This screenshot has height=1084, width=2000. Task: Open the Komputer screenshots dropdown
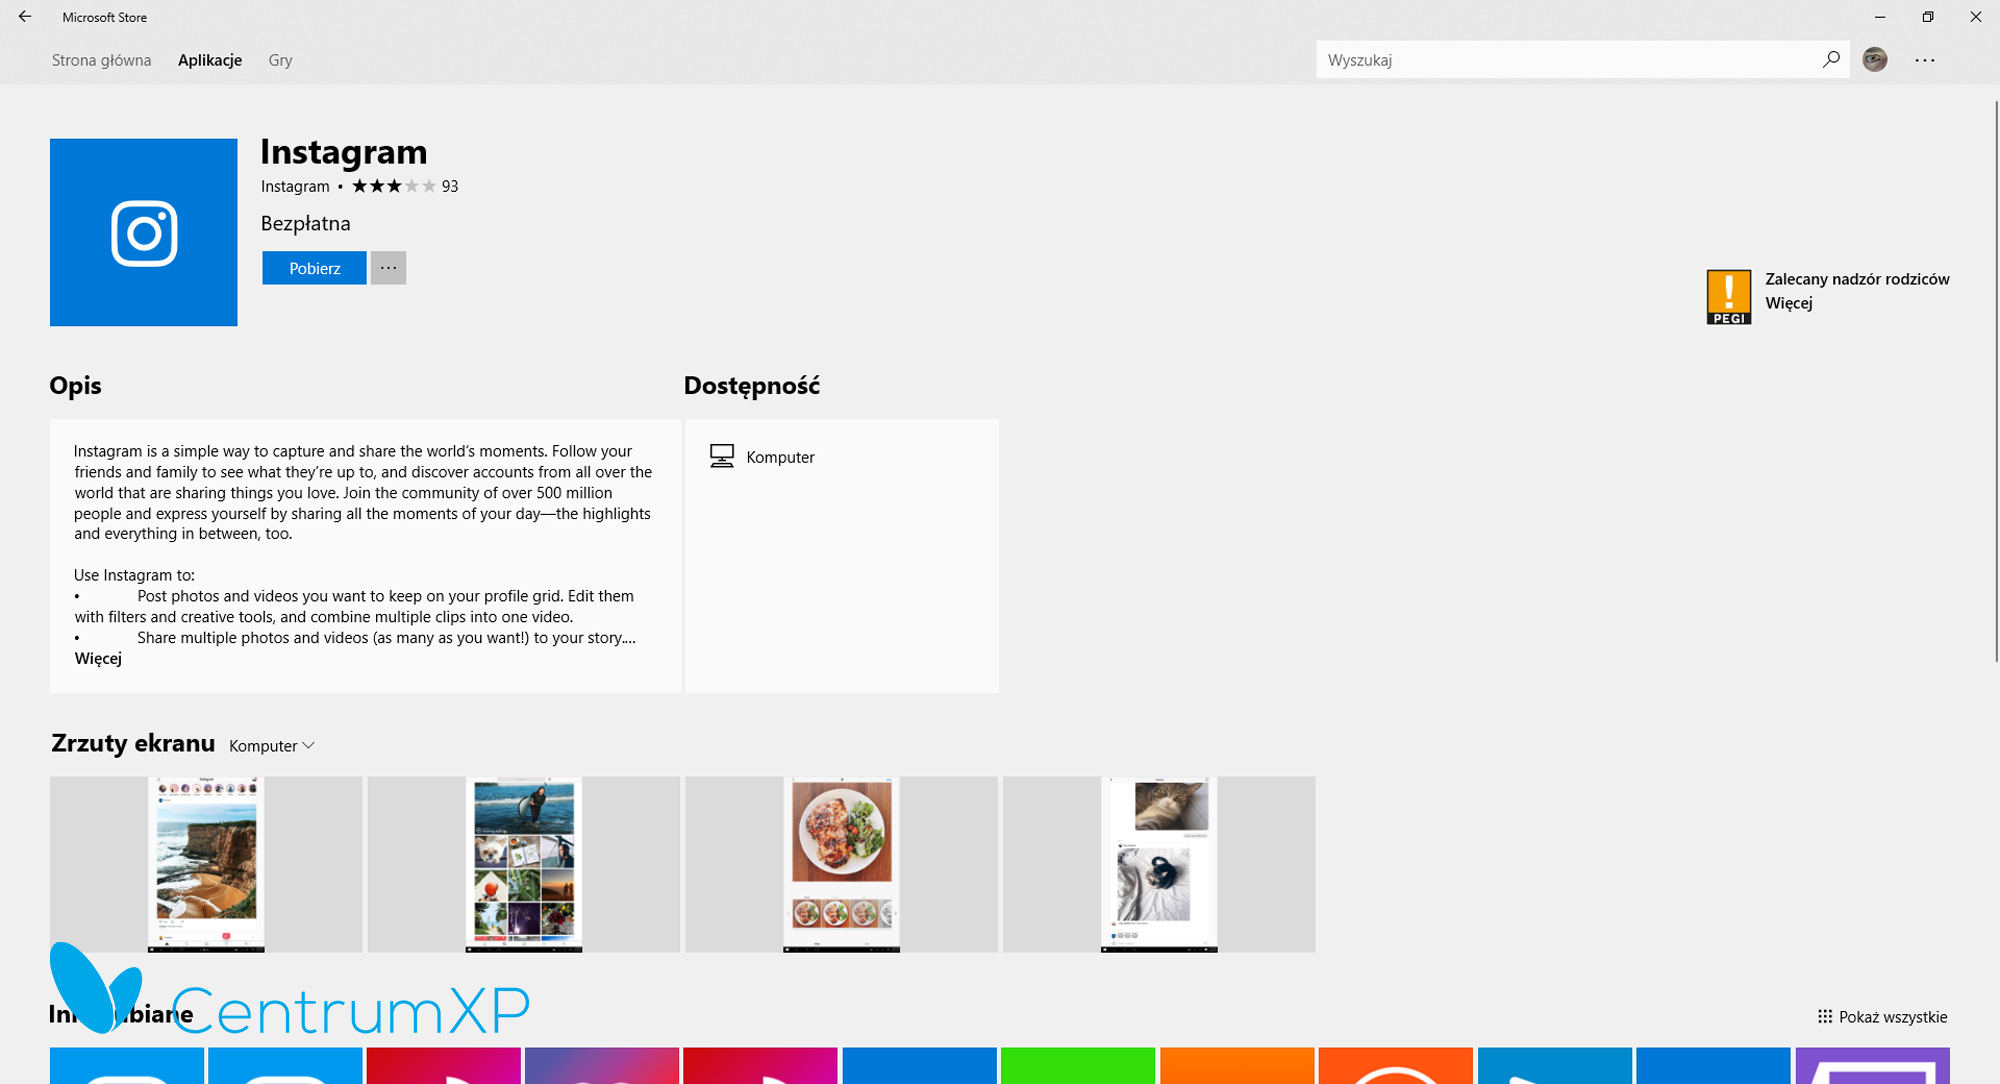272,746
